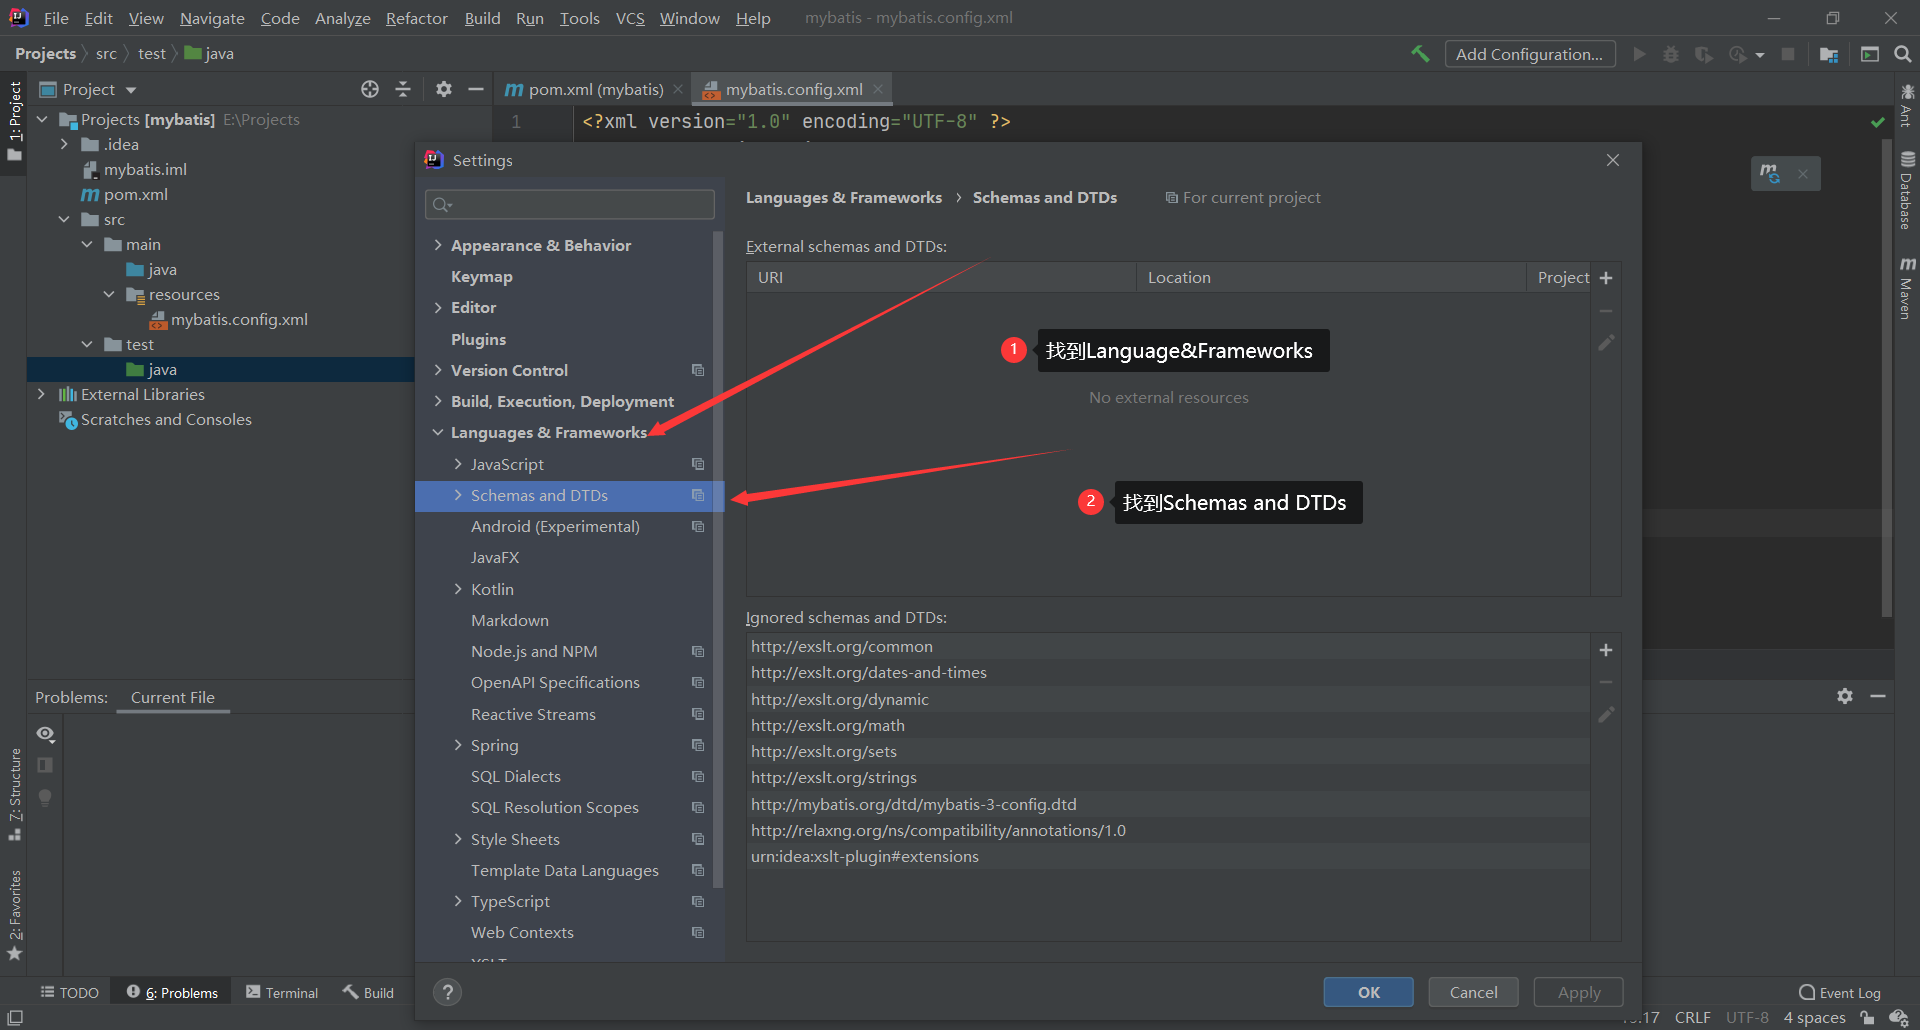Open Problems panel gear settings
The height and width of the screenshot is (1030, 1920).
pos(1845,696)
